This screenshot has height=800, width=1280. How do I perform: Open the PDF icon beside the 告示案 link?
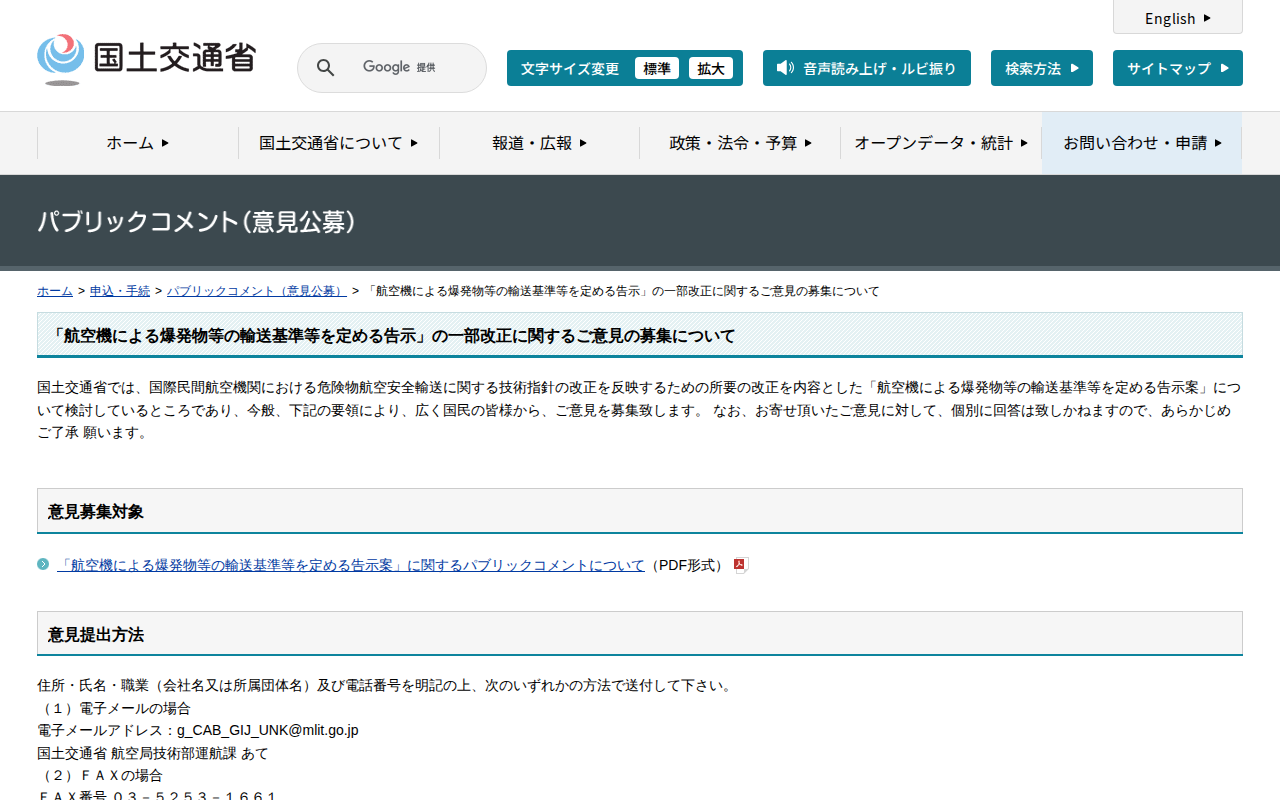point(741,565)
